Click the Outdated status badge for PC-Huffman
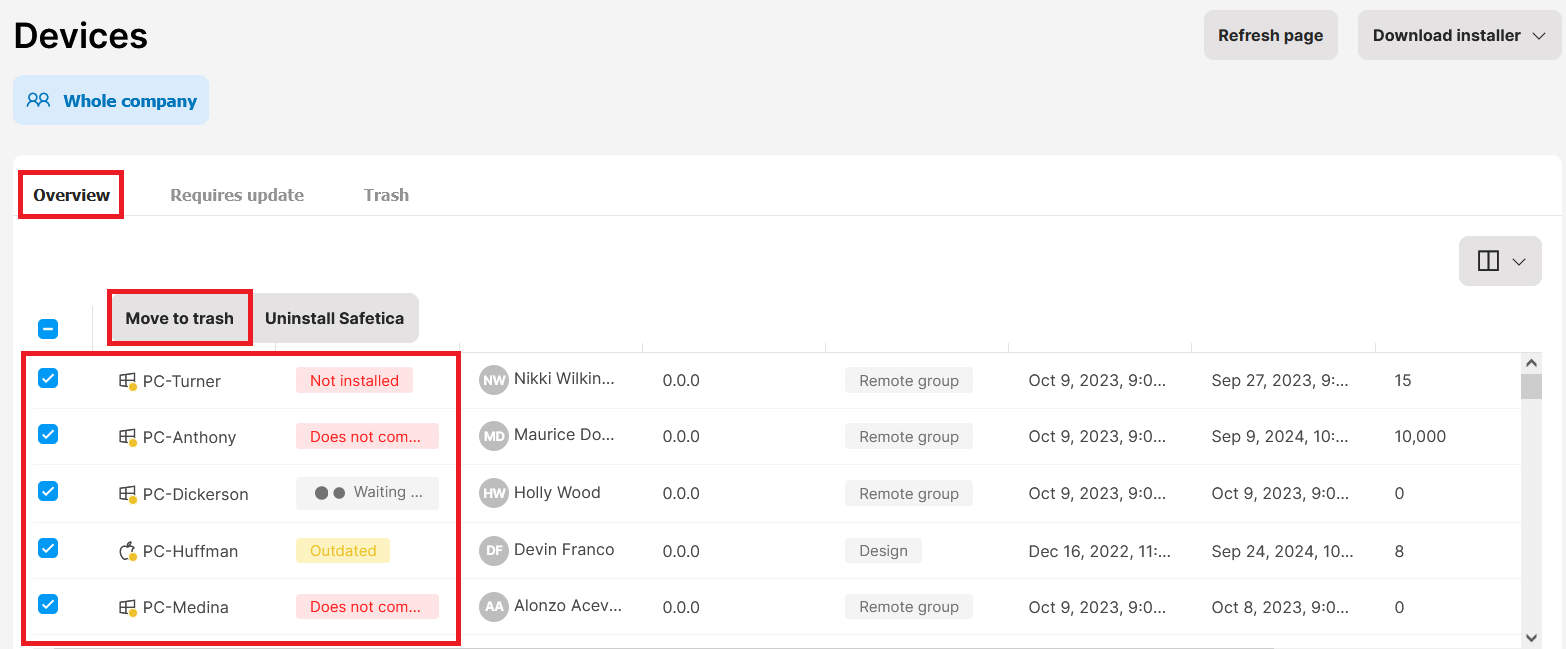Screen dimensions: 1566x649 pos(343,551)
